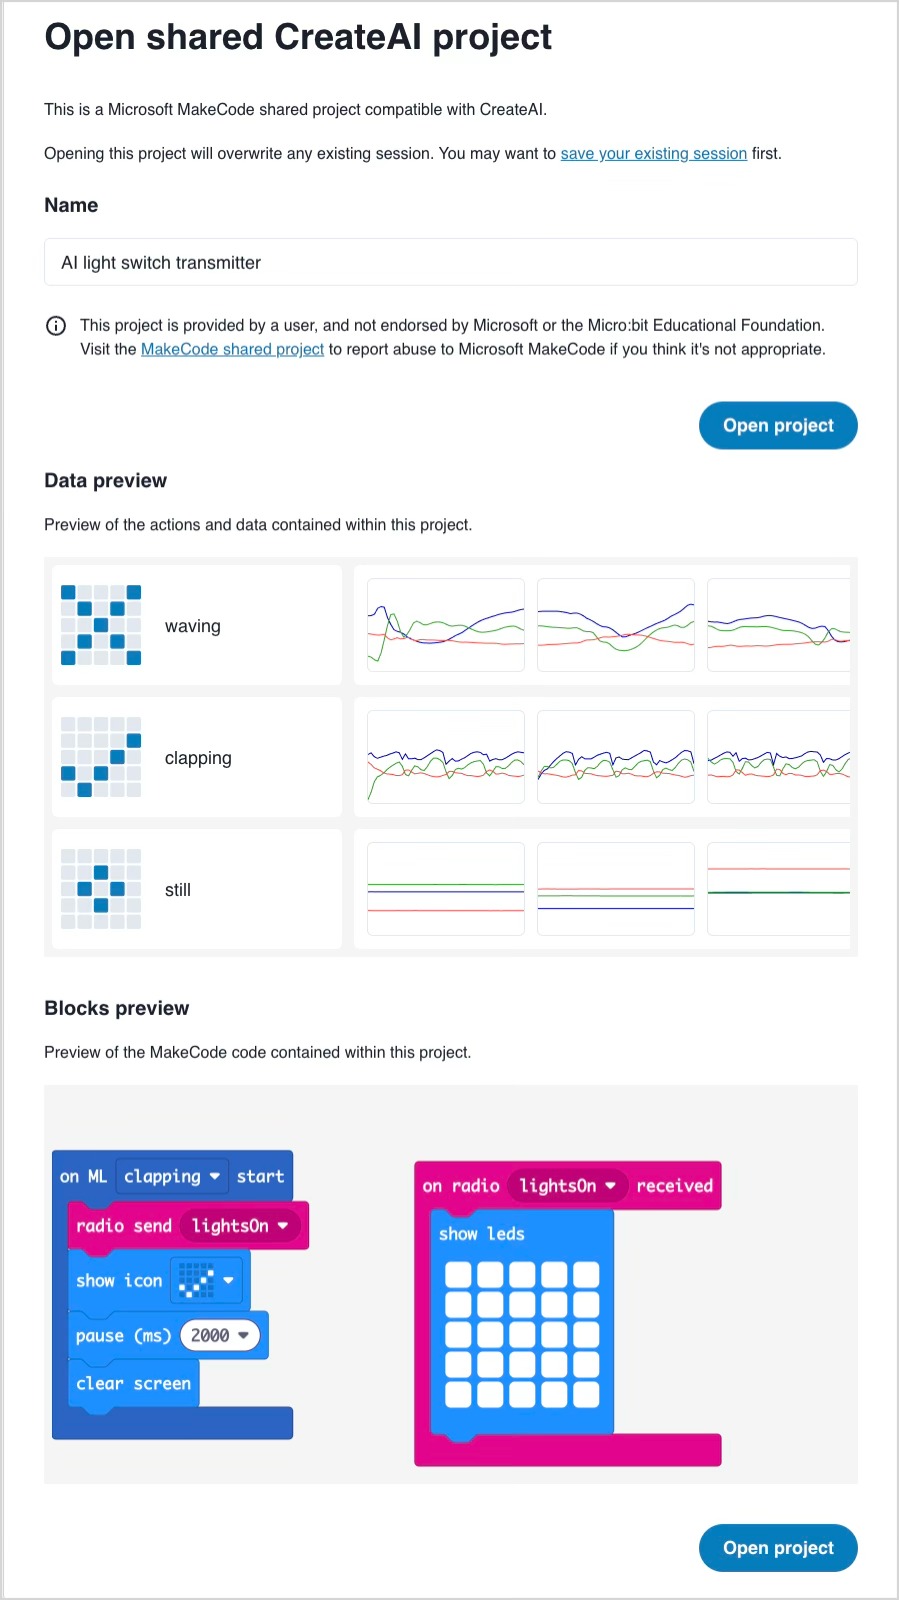Click the clear screen block
Viewport: 899px width, 1600px height.
click(x=133, y=1384)
